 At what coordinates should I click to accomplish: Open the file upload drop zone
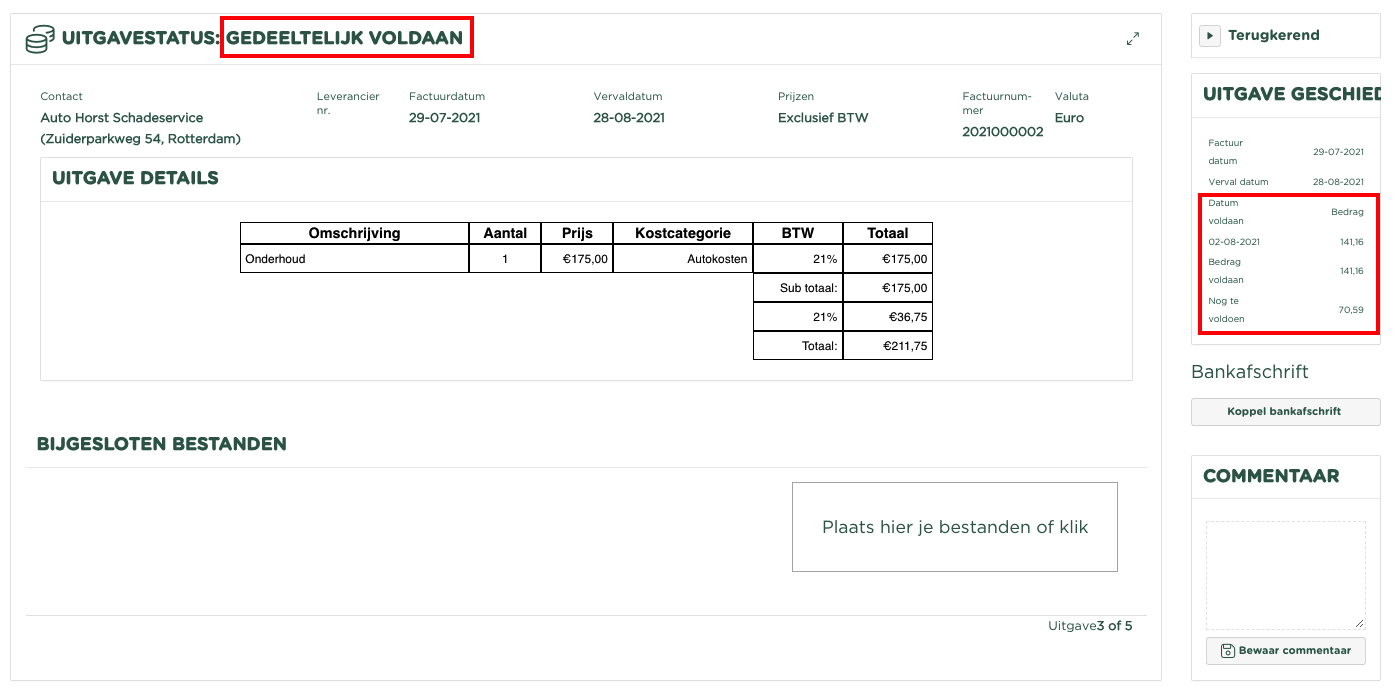pyautogui.click(x=954, y=527)
